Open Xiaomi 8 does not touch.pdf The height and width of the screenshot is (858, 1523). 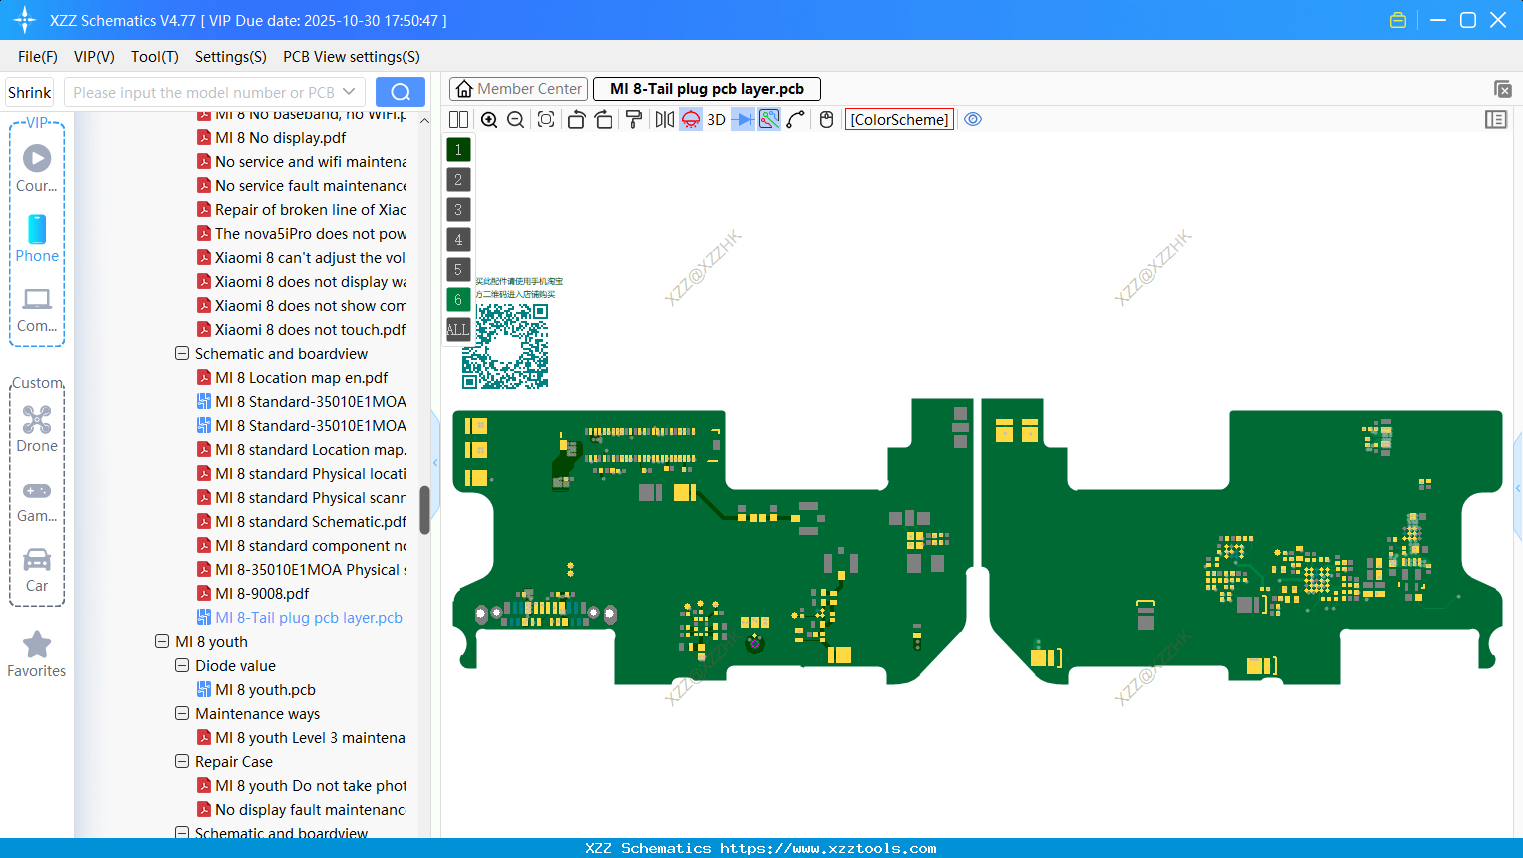[310, 330]
